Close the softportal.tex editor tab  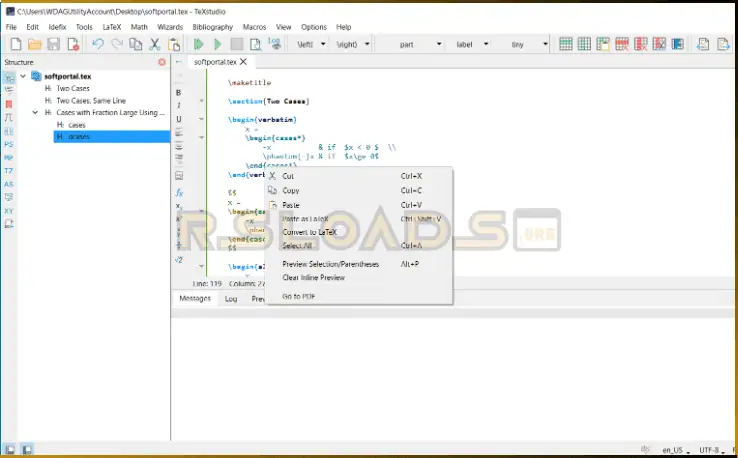coord(243,62)
